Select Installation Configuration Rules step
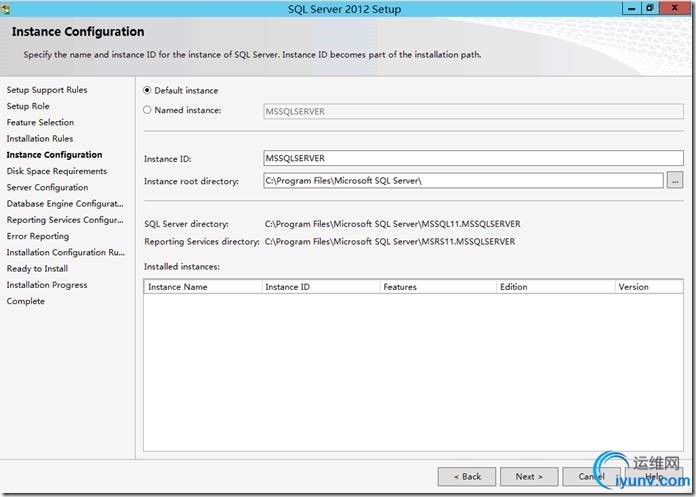 click(66, 252)
